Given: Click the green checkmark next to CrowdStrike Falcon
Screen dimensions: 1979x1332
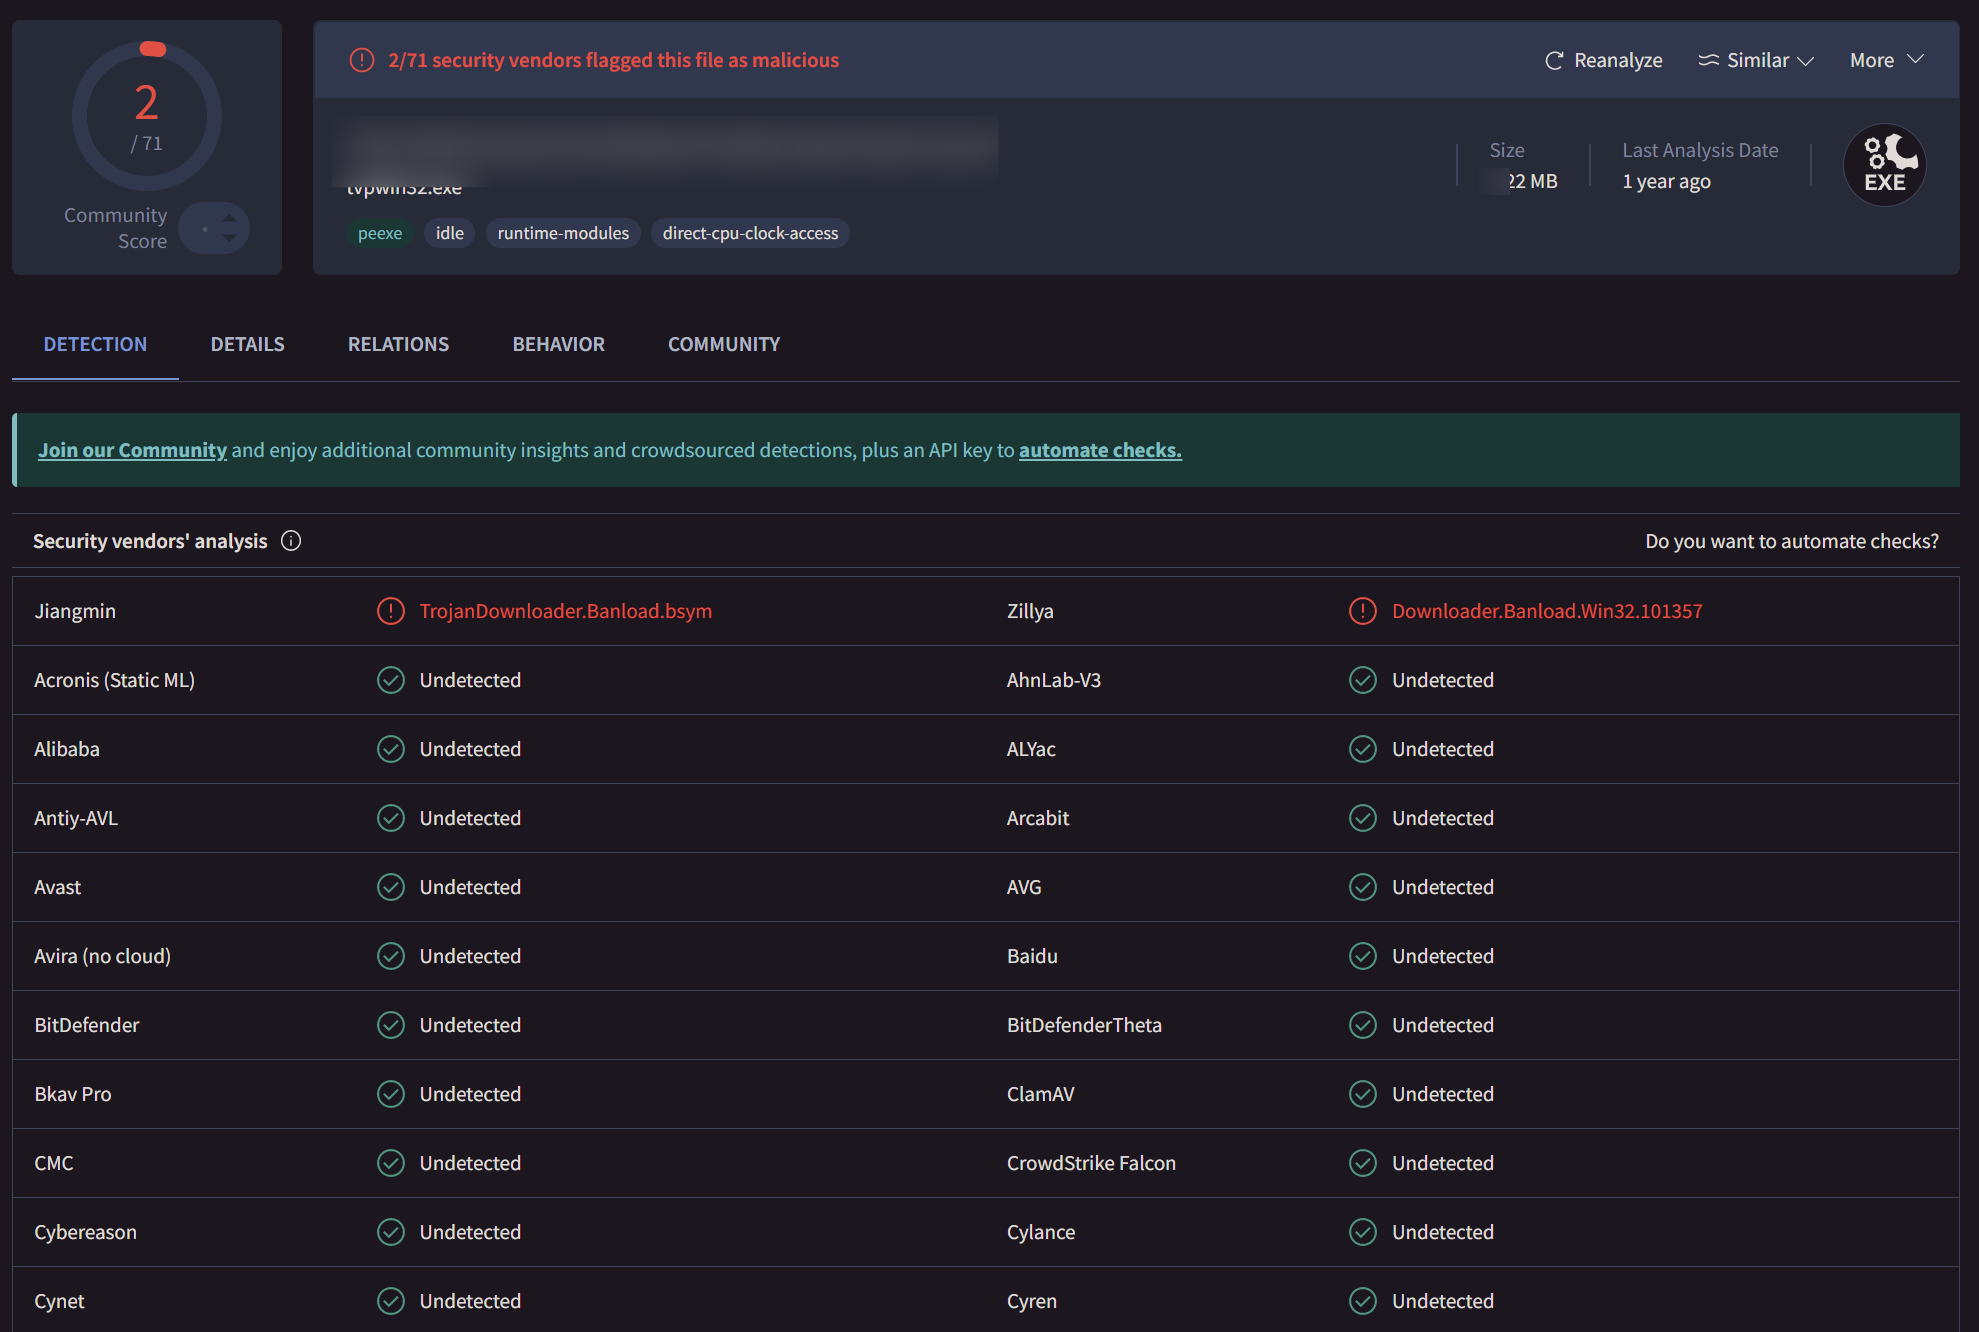Looking at the screenshot, I should tap(1362, 1163).
